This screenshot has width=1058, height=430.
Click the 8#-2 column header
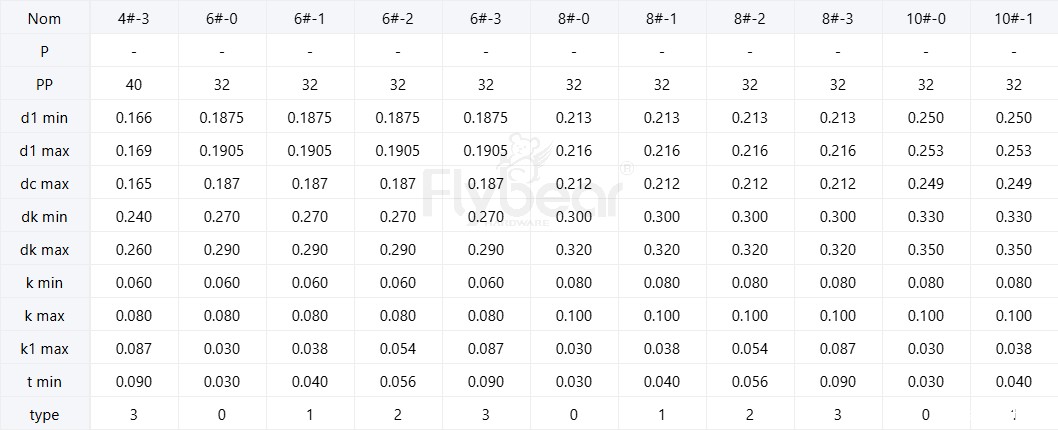tap(750, 18)
